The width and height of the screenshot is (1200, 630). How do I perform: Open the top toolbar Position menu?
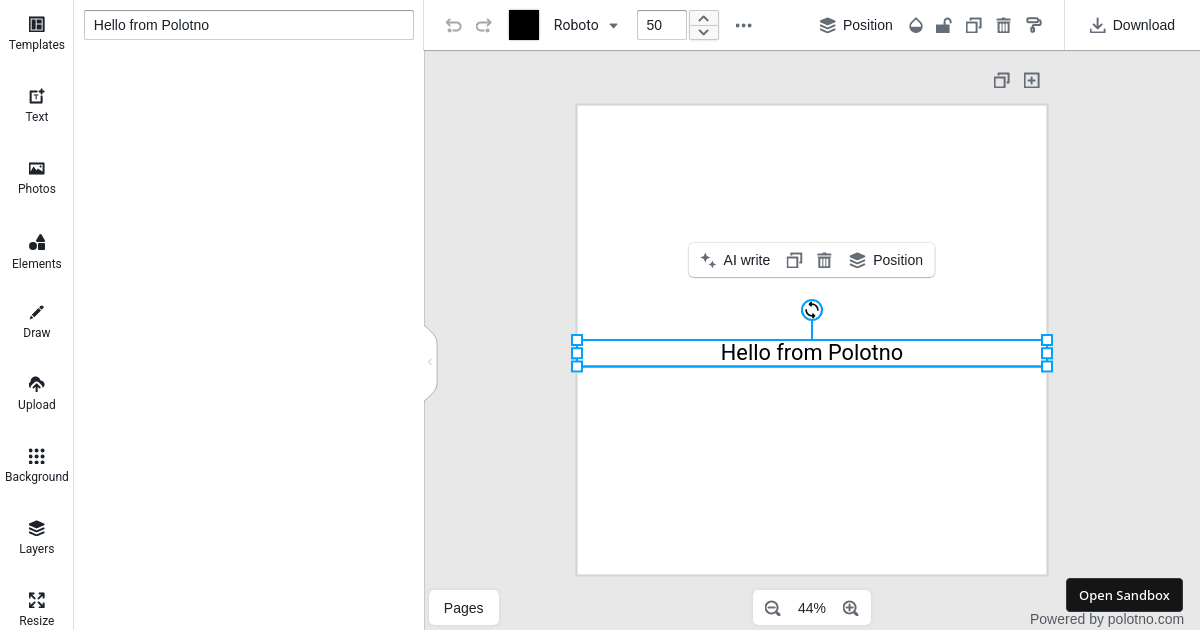pos(856,25)
